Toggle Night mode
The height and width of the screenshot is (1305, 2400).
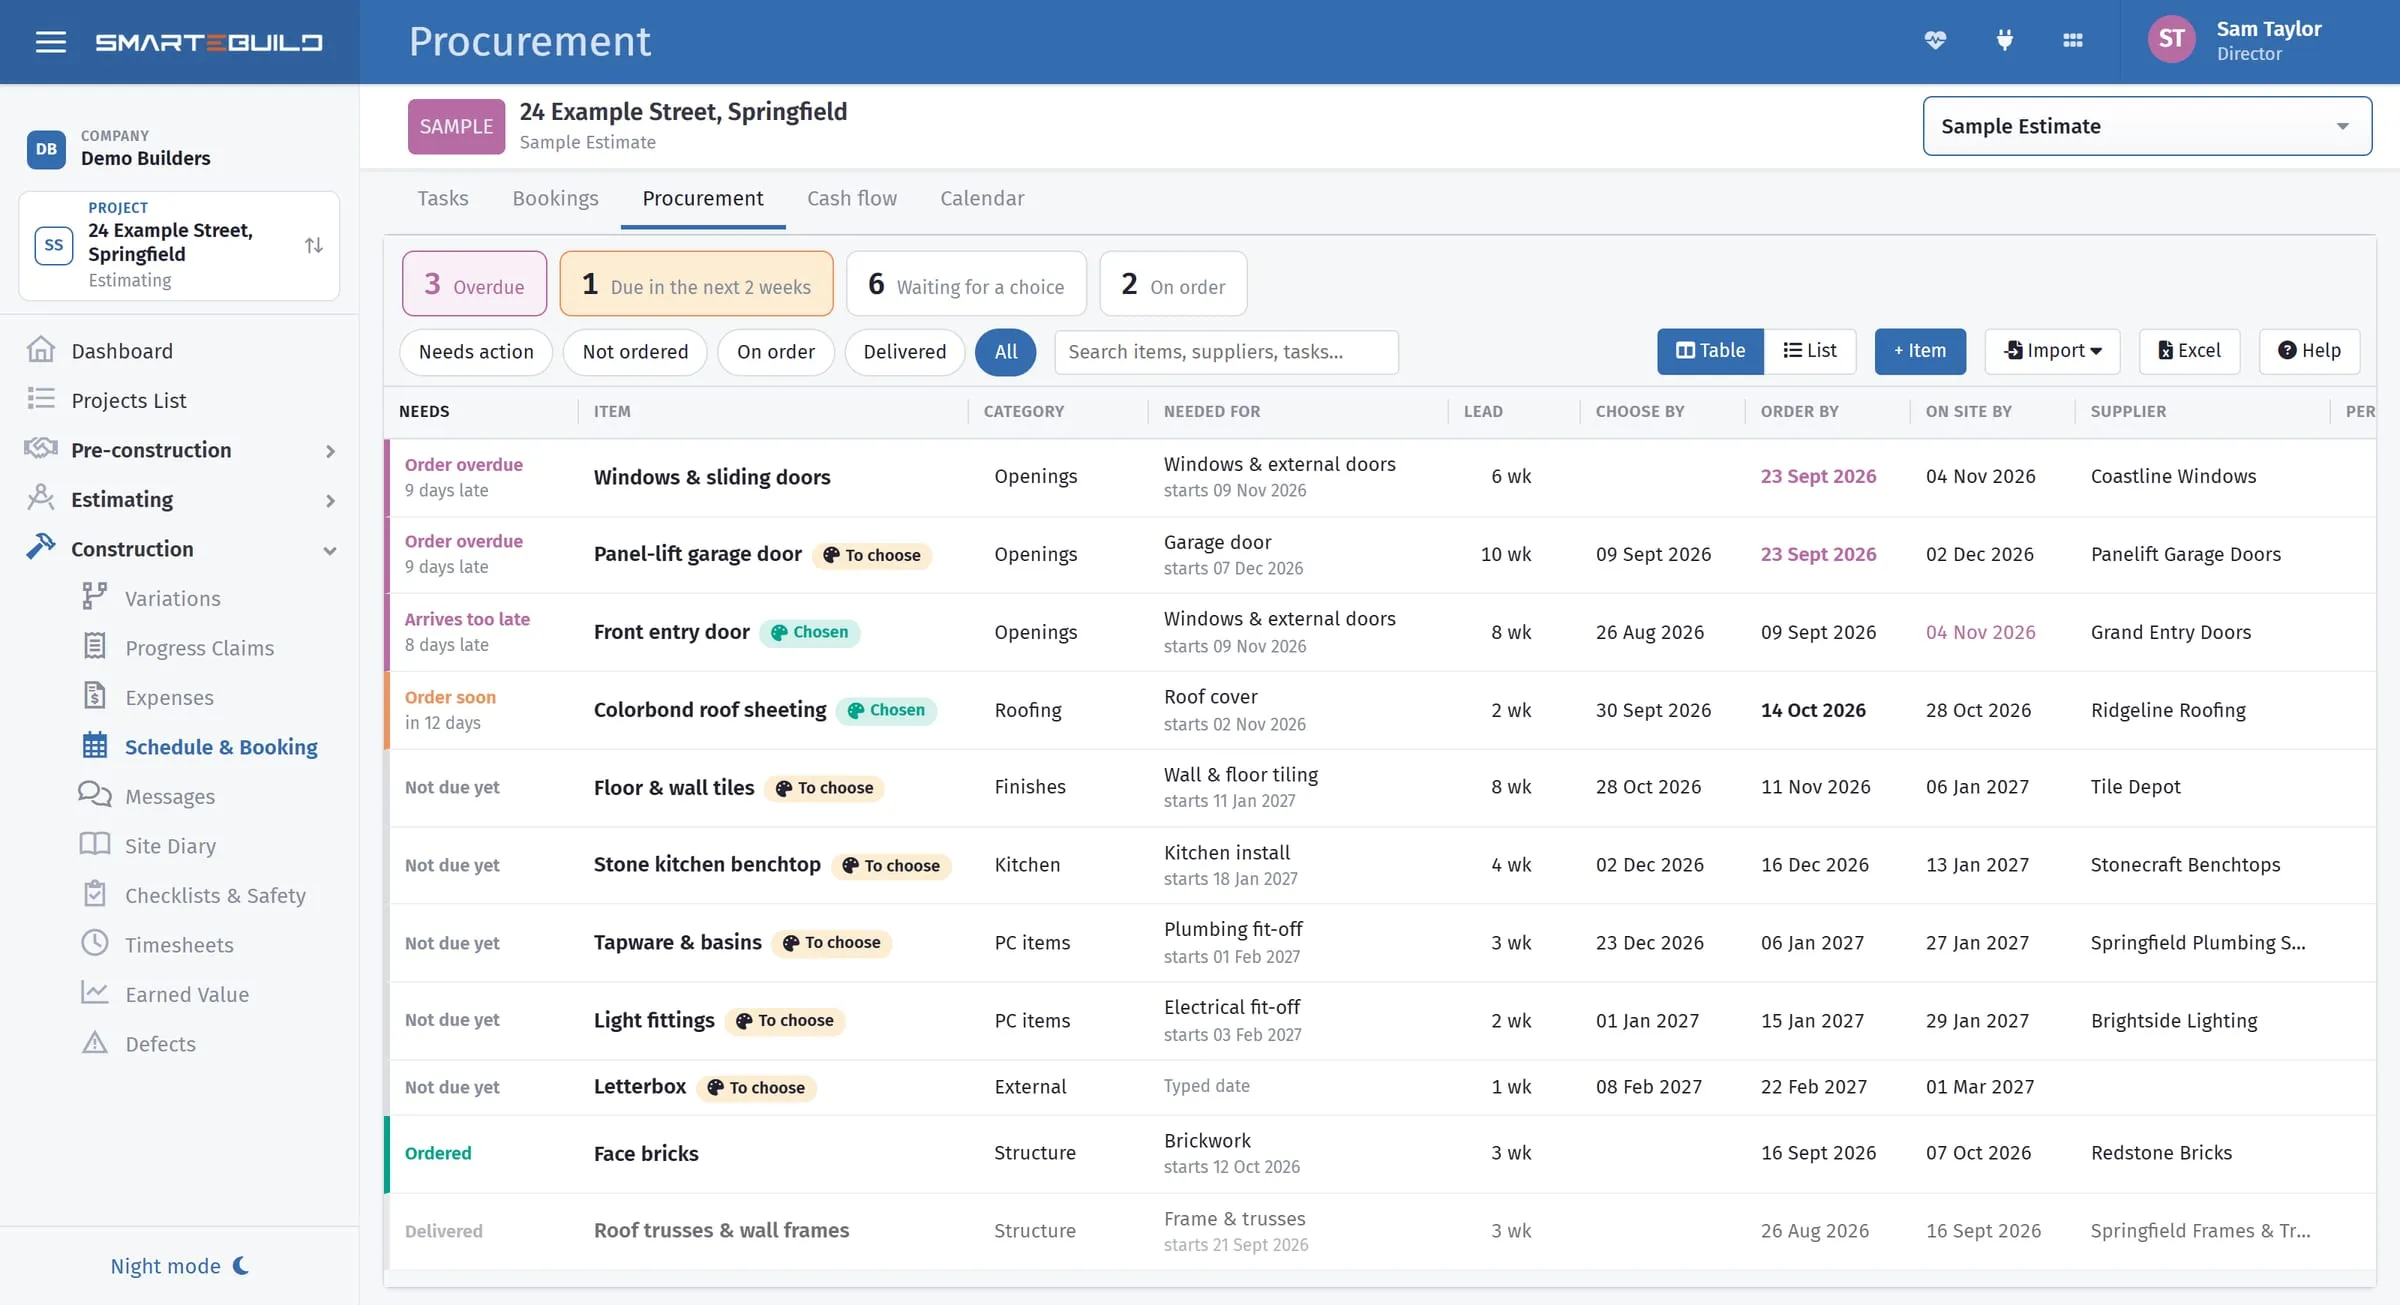click(x=179, y=1266)
